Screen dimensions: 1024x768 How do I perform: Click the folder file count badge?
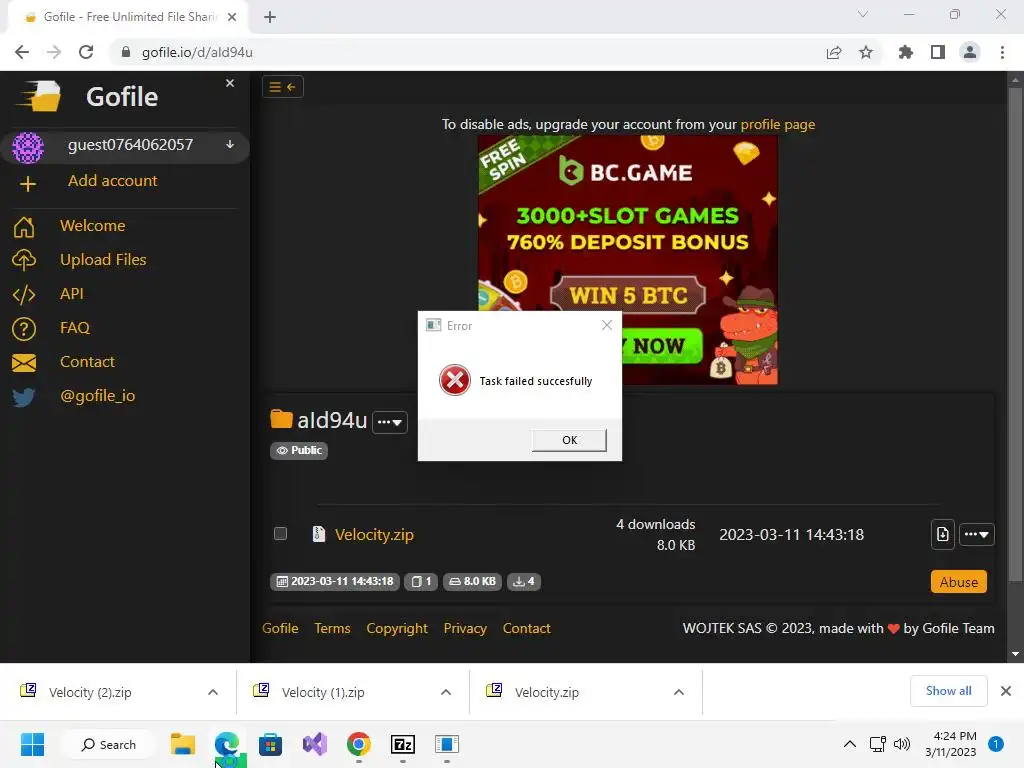421,581
